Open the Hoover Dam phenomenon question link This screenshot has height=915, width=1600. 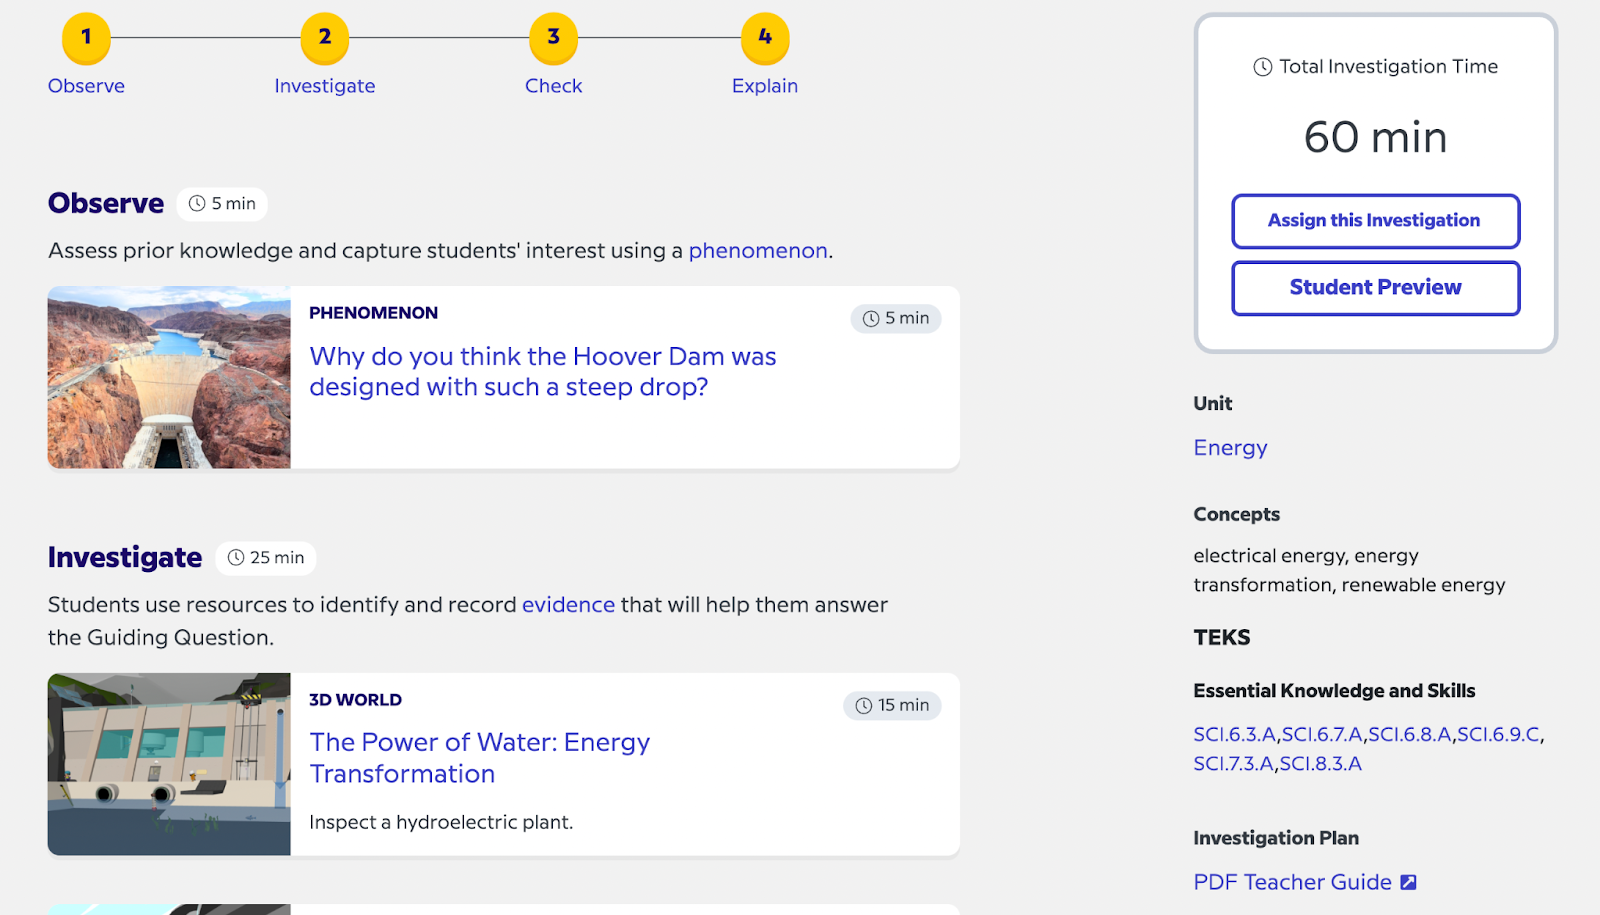coord(542,371)
